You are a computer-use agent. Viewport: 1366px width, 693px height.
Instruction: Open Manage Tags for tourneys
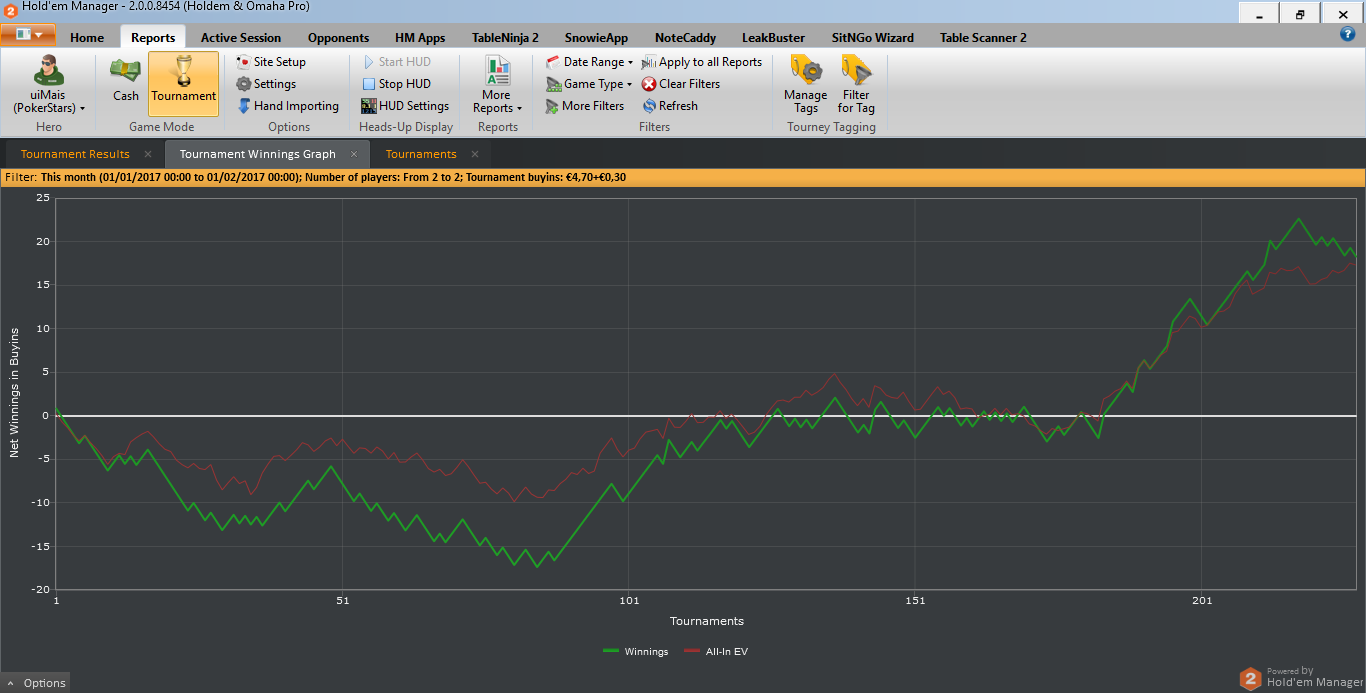806,84
